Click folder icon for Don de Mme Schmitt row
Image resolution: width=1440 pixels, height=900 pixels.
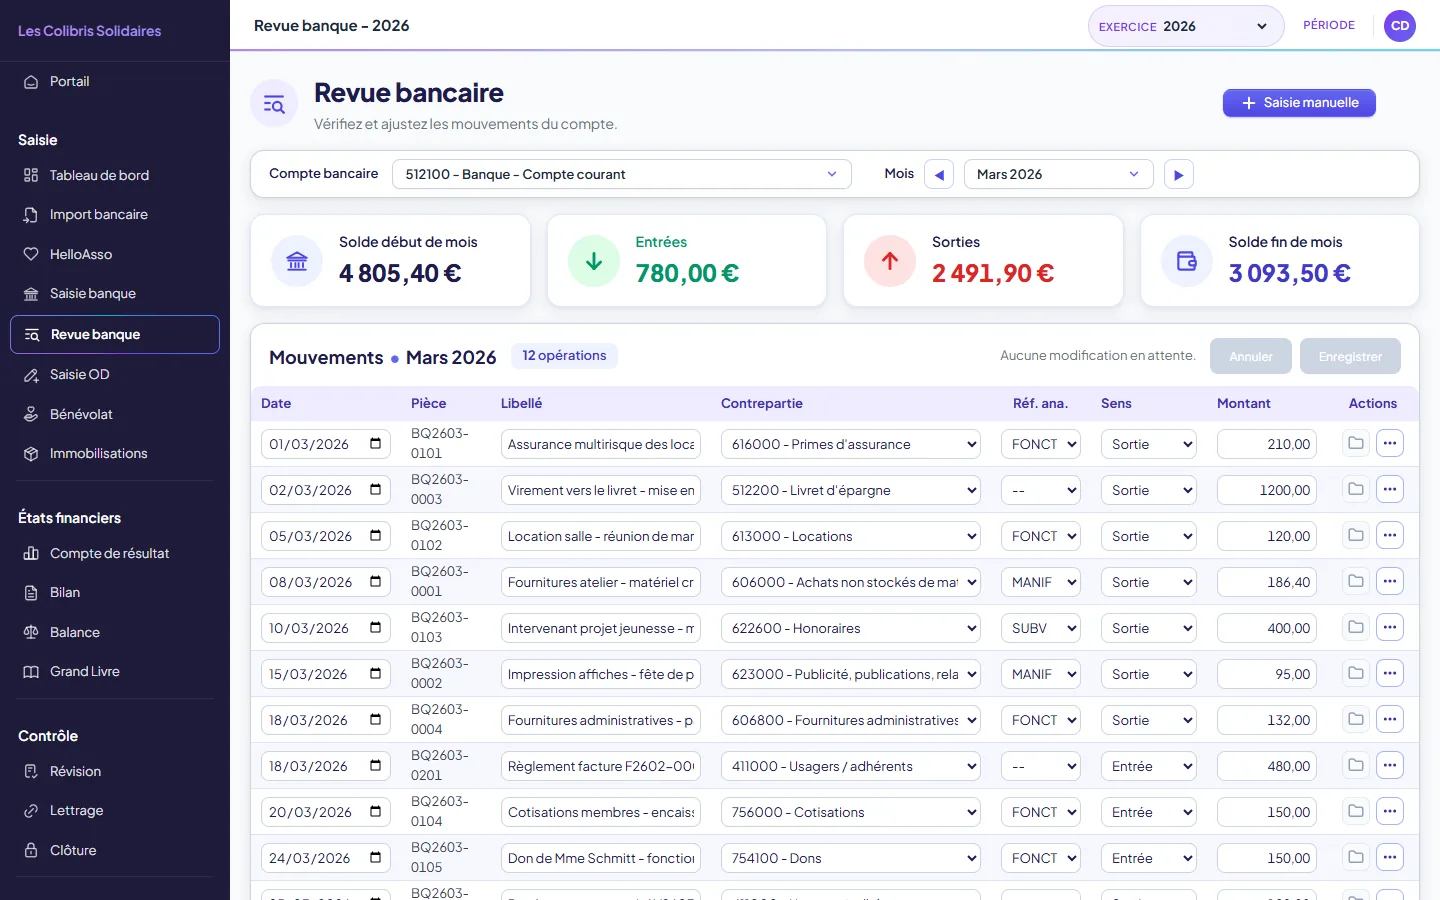(x=1356, y=857)
